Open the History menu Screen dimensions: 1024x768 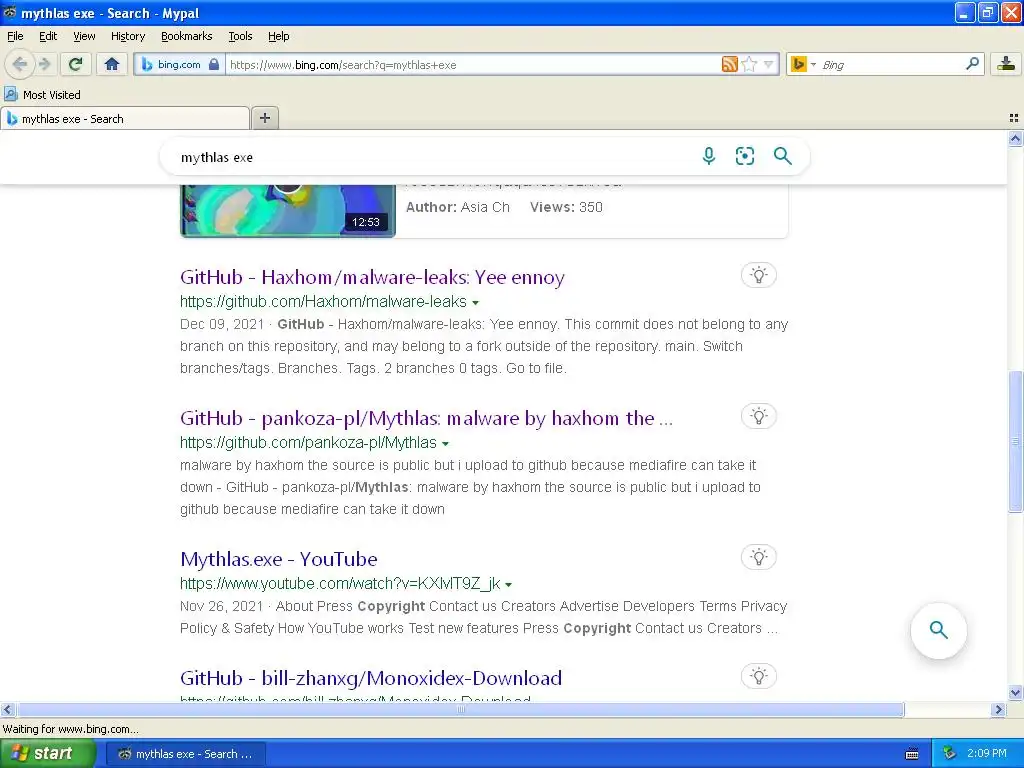click(127, 36)
